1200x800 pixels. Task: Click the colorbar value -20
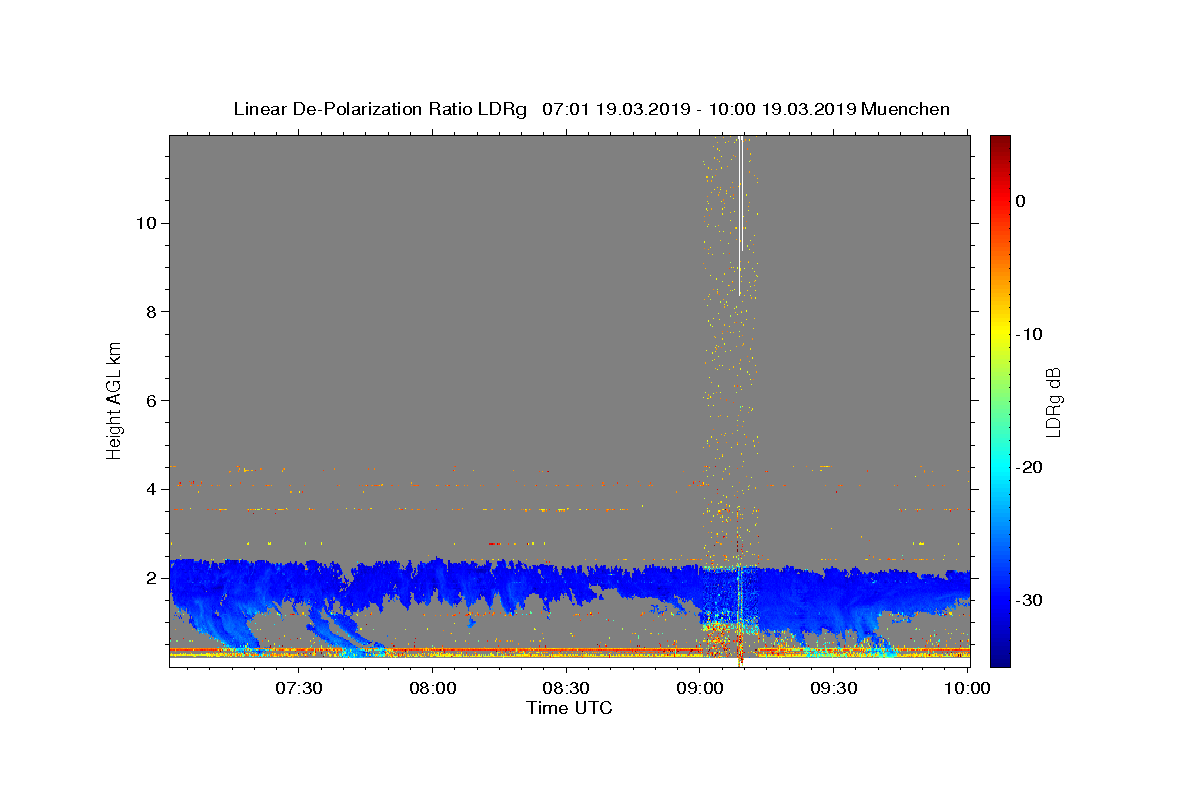click(x=1029, y=467)
